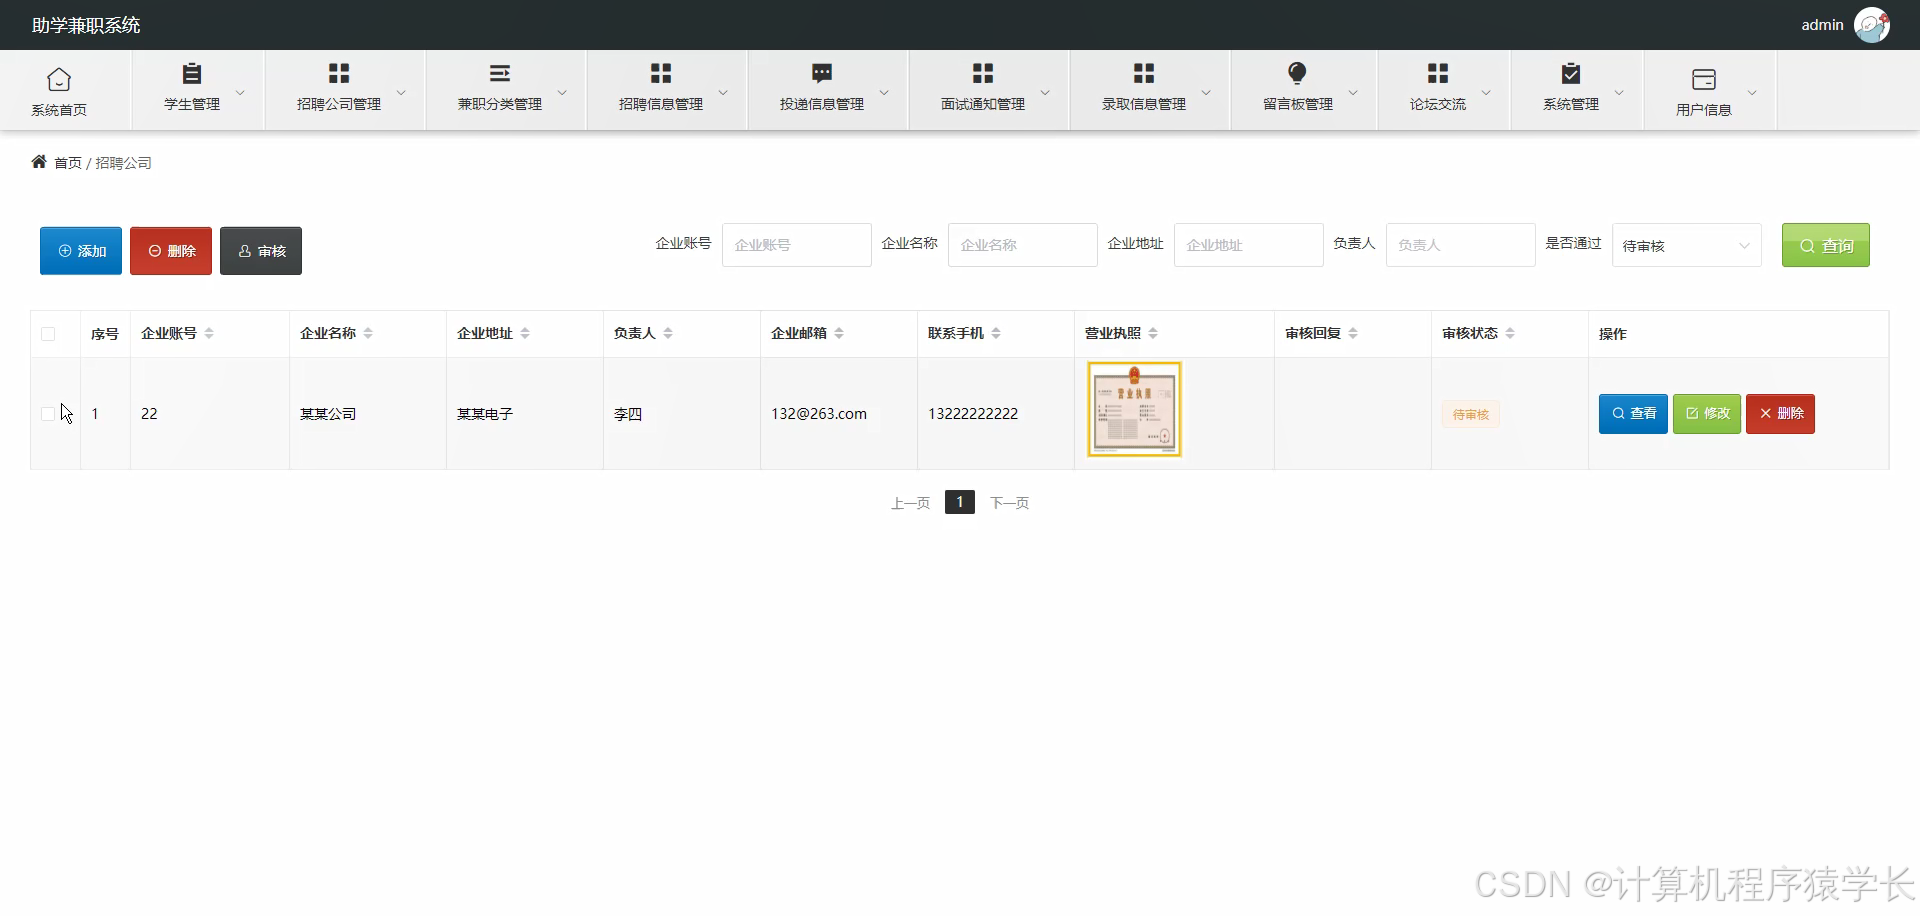Open the 兼职分类管理 menu label
The width and height of the screenshot is (1920, 916).
500,104
